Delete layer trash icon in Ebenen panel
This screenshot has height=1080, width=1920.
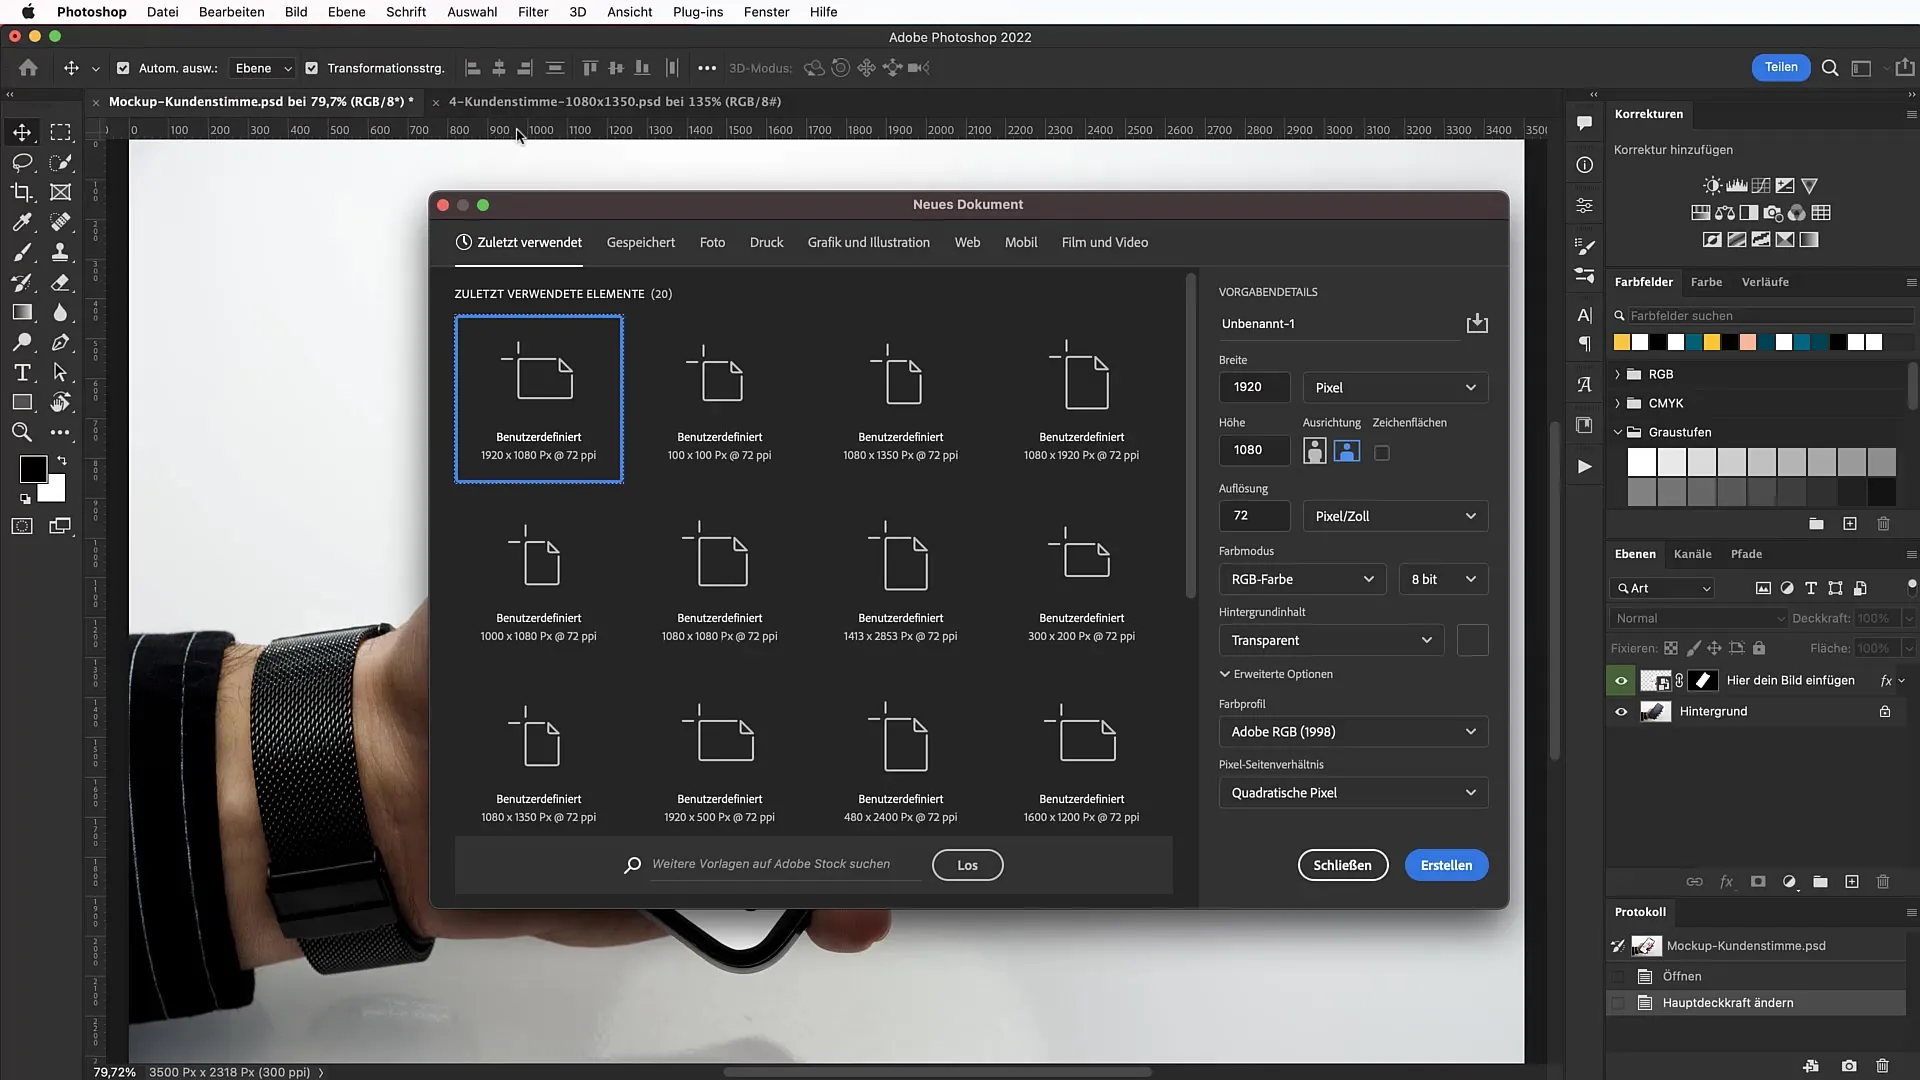coord(1883,881)
